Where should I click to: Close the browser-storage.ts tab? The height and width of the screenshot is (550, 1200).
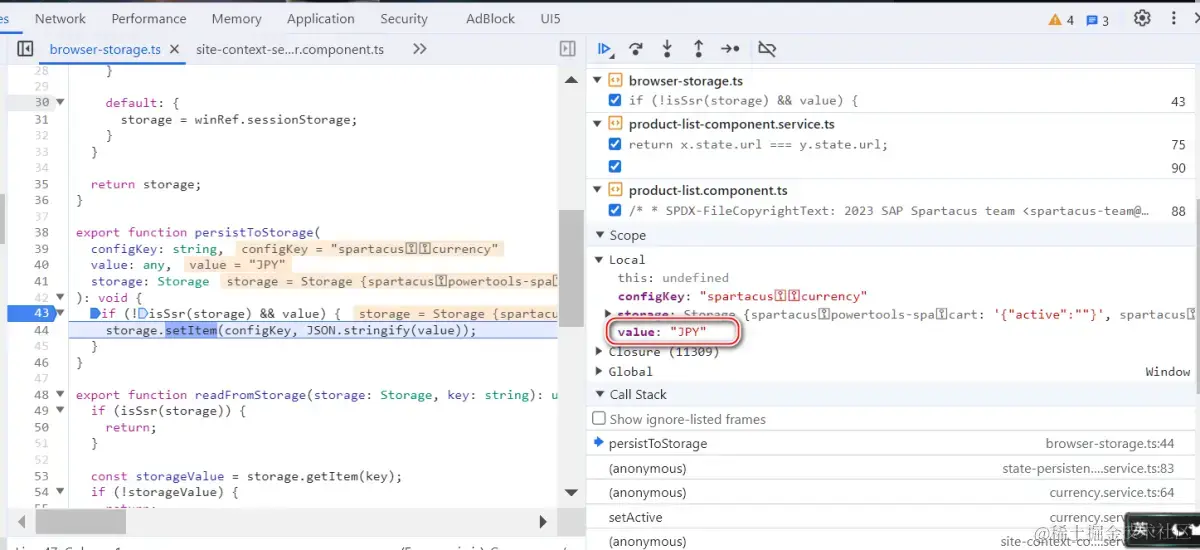tap(174, 49)
